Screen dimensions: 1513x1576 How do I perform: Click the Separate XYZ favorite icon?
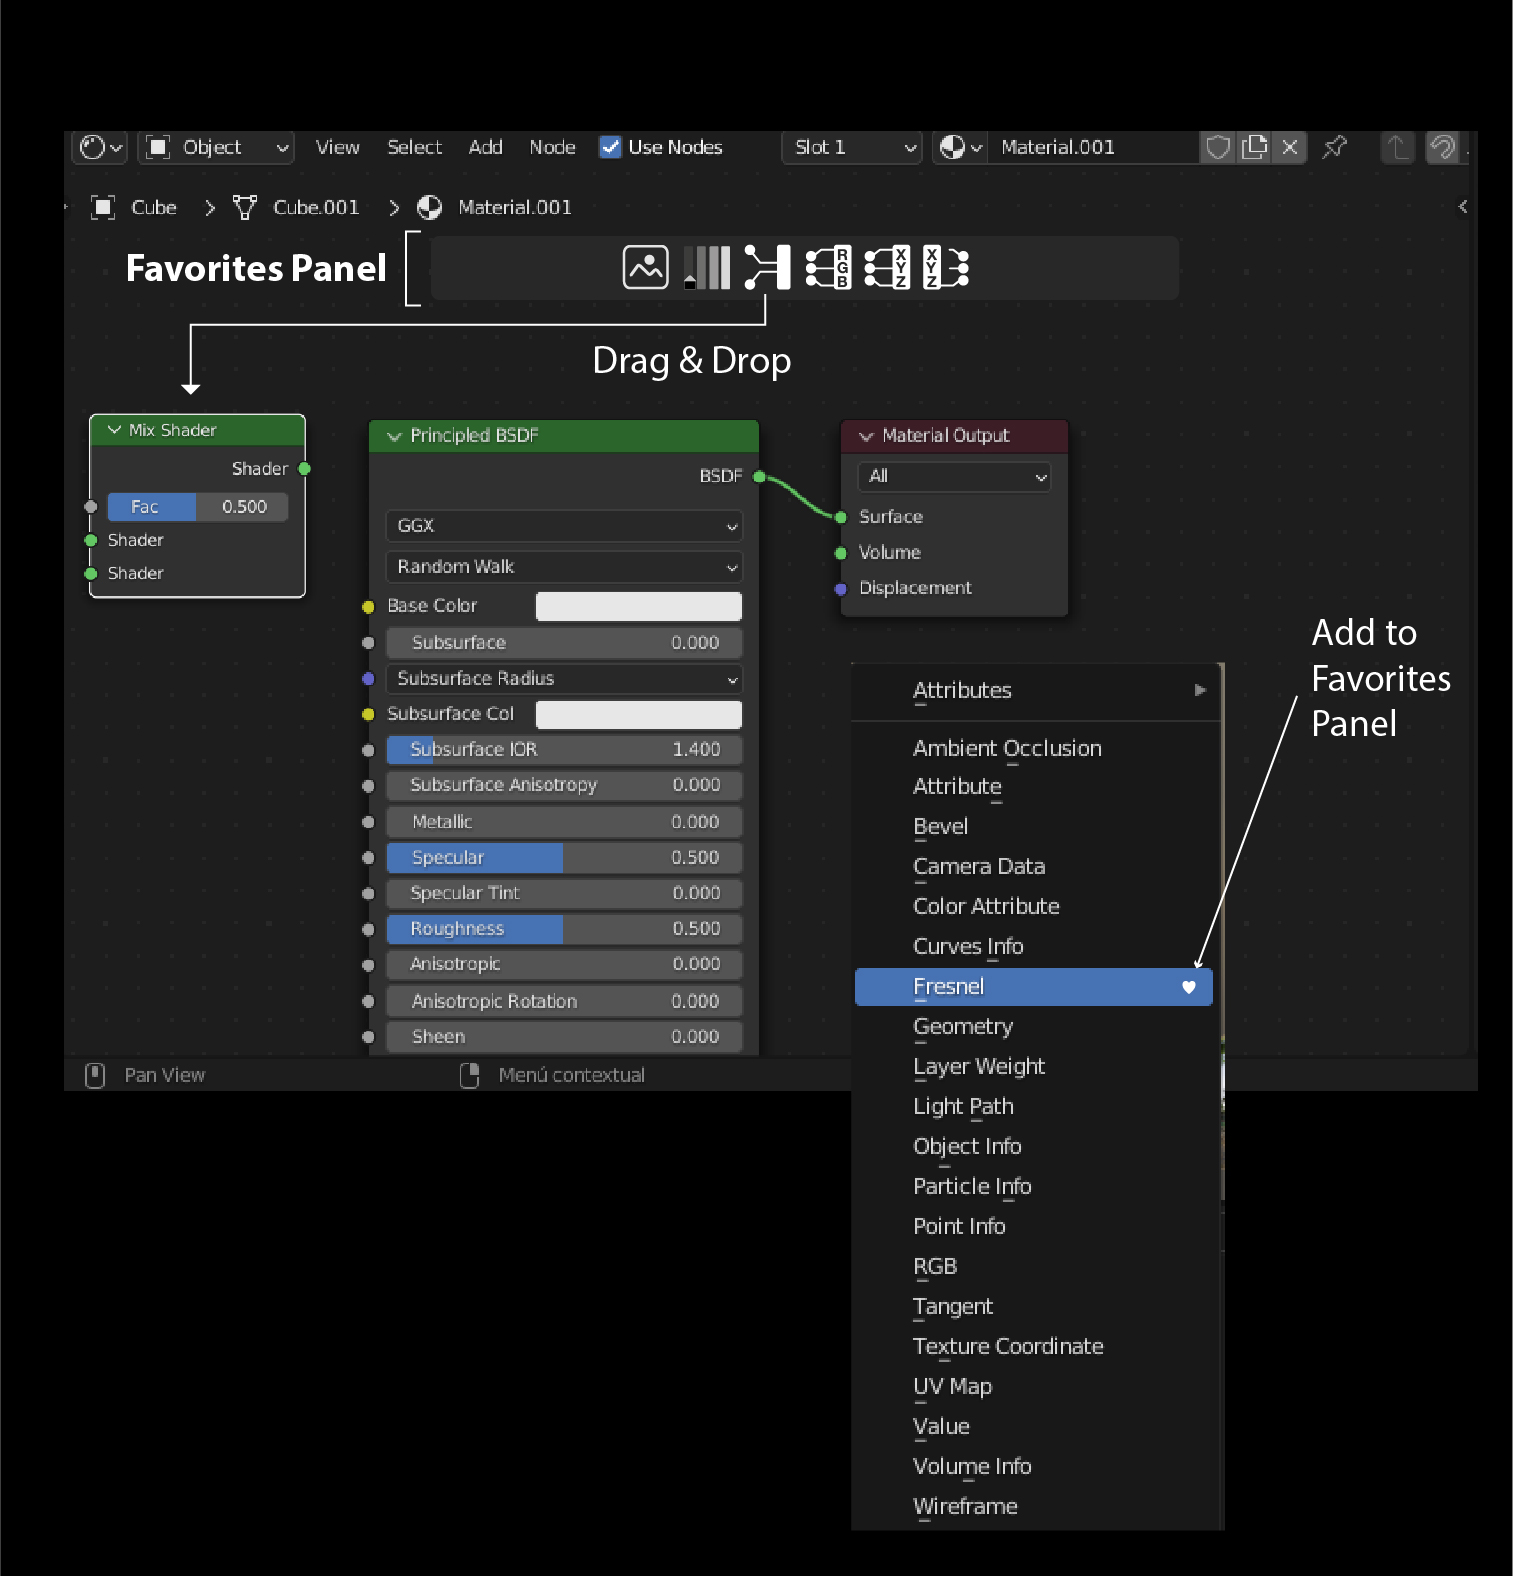pos(887,268)
